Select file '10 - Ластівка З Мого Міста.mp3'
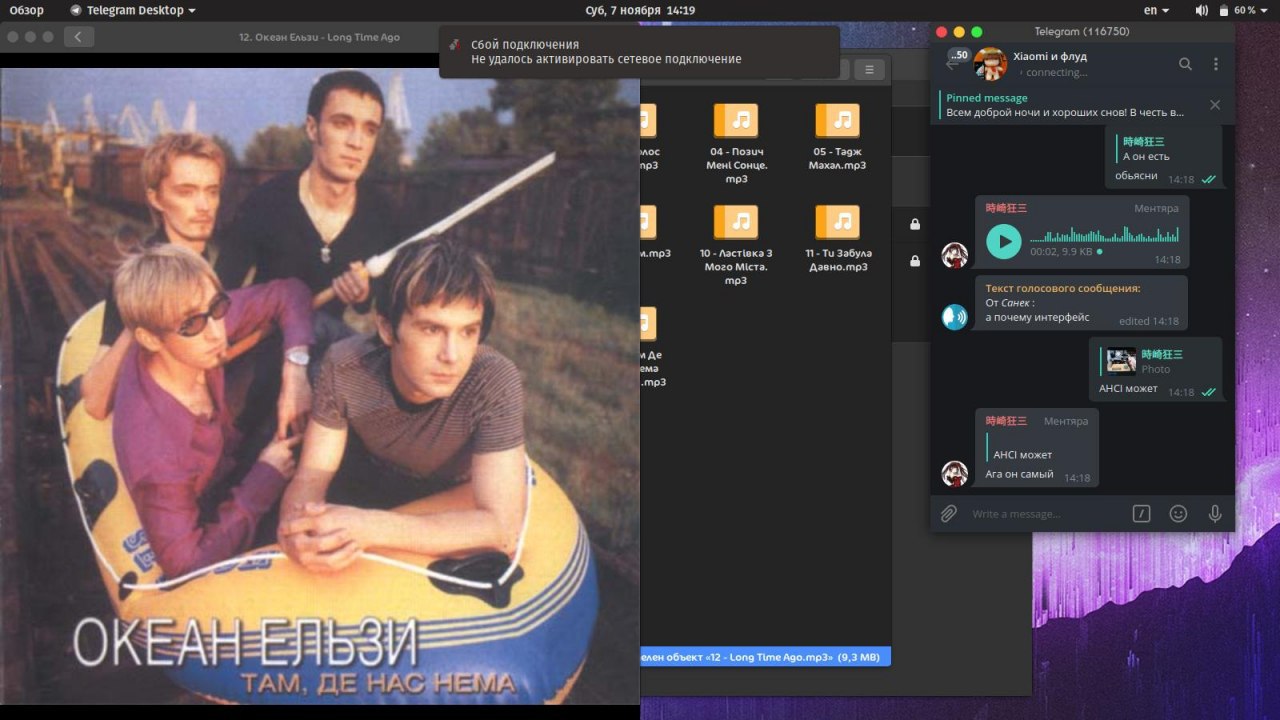 [736, 243]
